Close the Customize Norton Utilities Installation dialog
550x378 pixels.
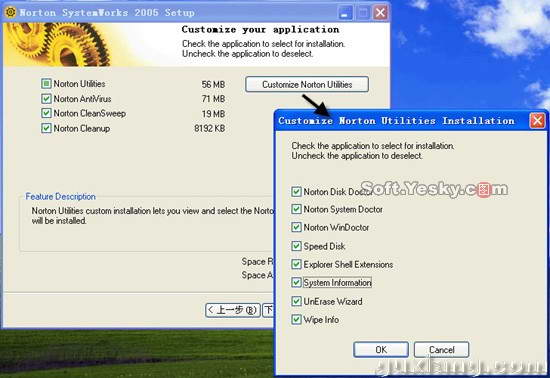(x=537, y=121)
